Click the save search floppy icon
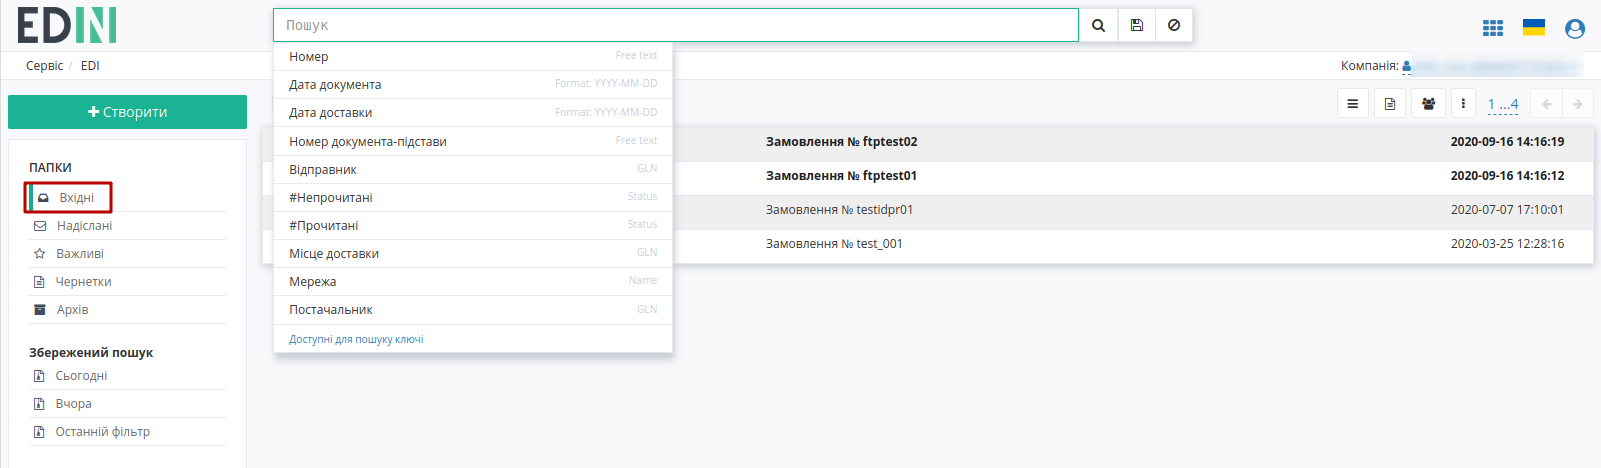 (x=1137, y=25)
